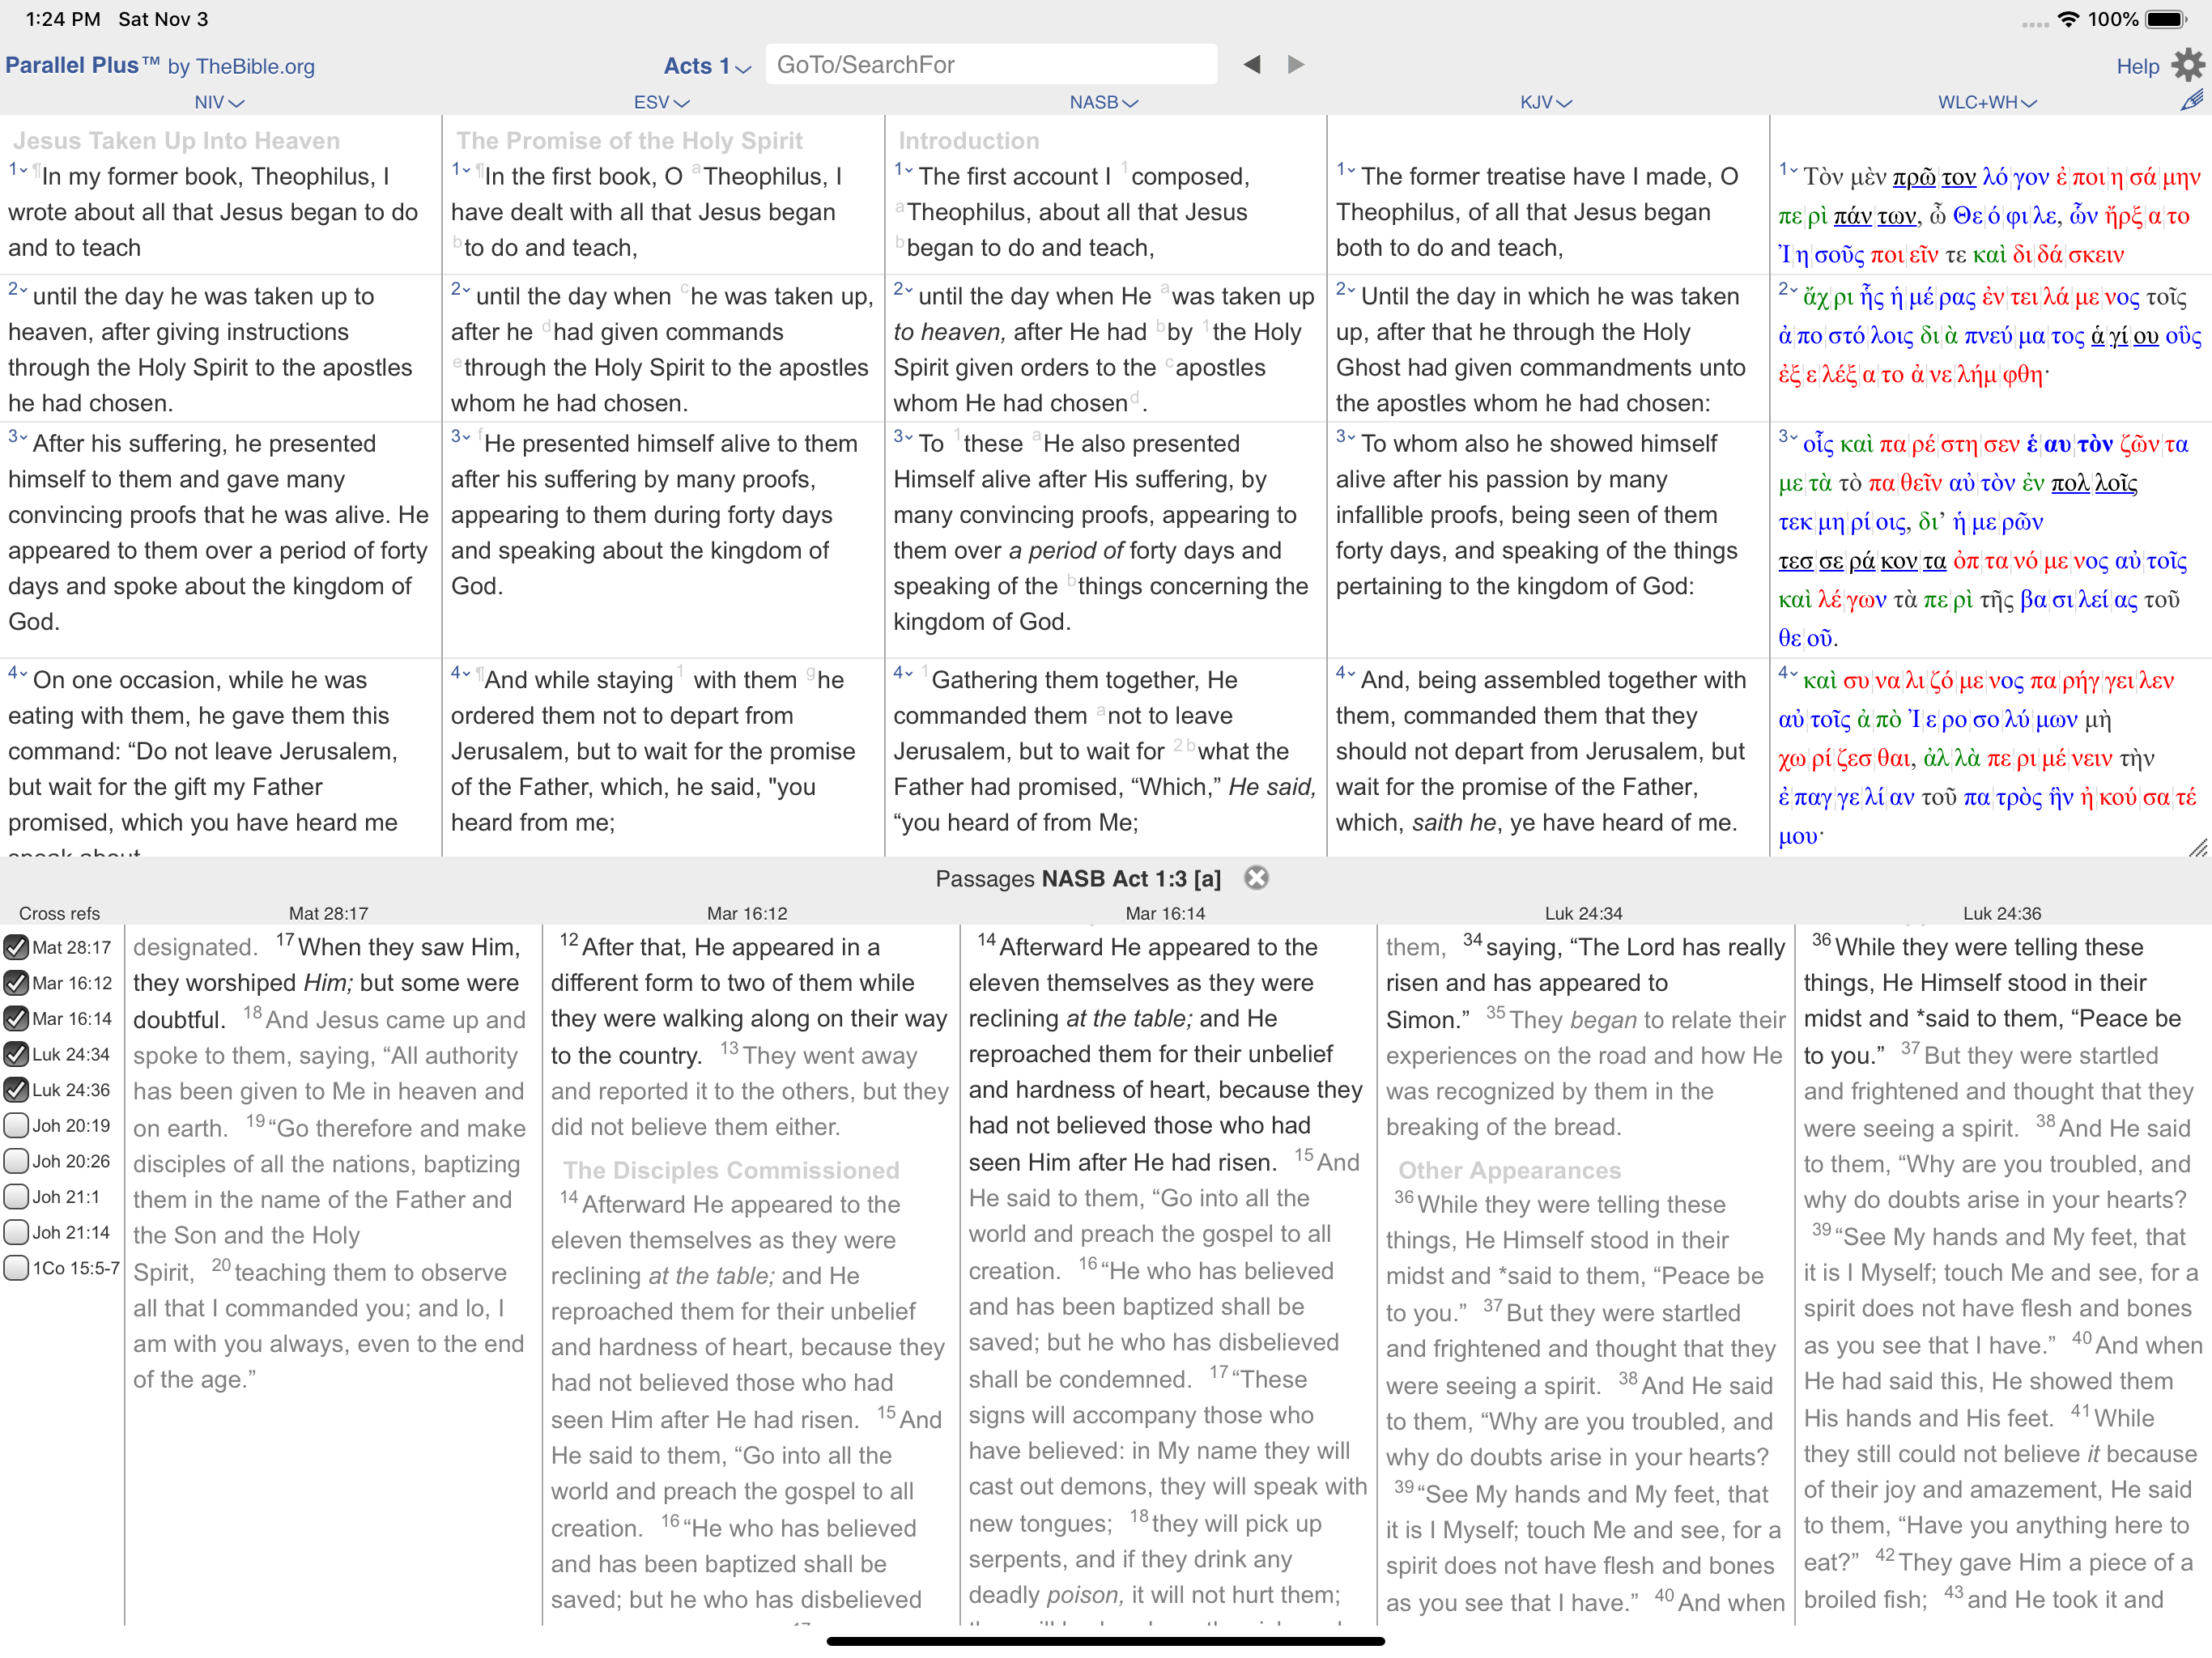
Task: Click the GoTo/SearchFor input field
Action: click(990, 65)
